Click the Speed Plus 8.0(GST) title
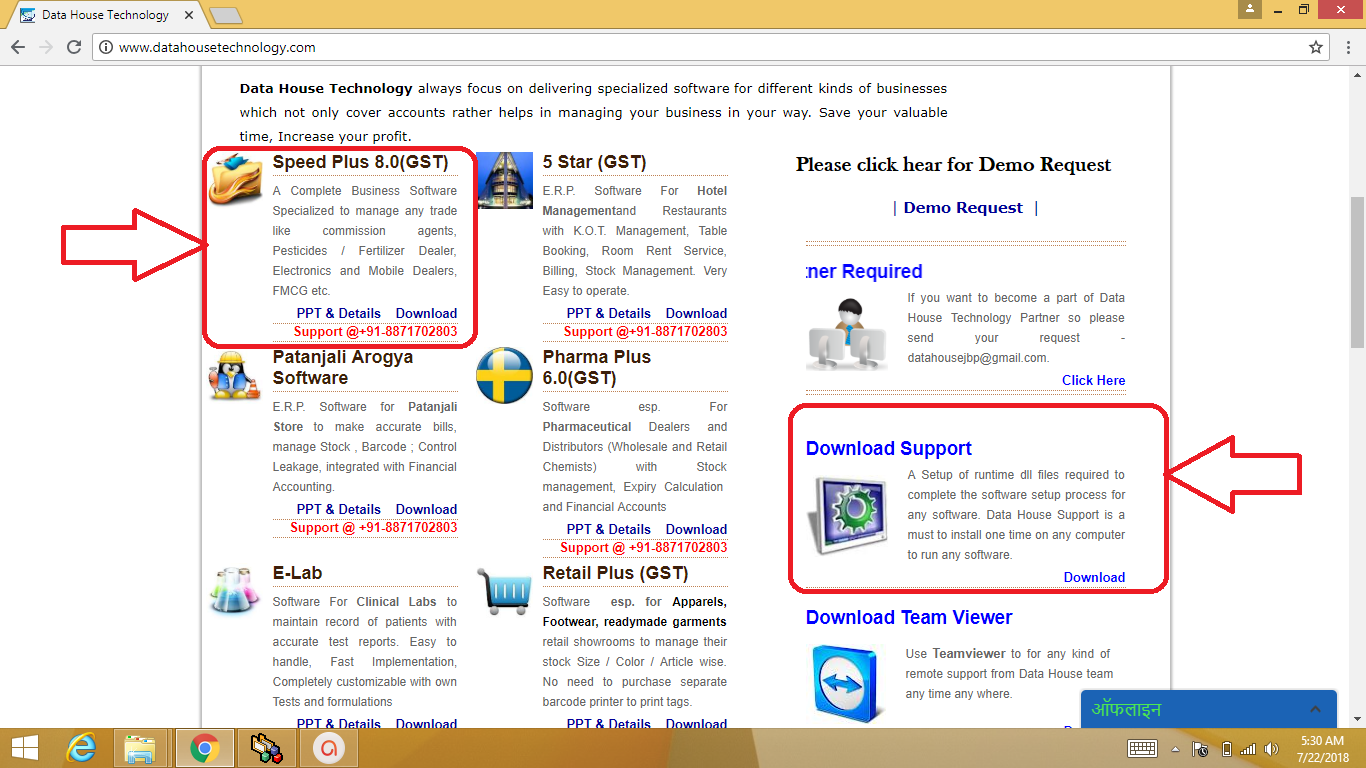1366x768 pixels. [361, 162]
